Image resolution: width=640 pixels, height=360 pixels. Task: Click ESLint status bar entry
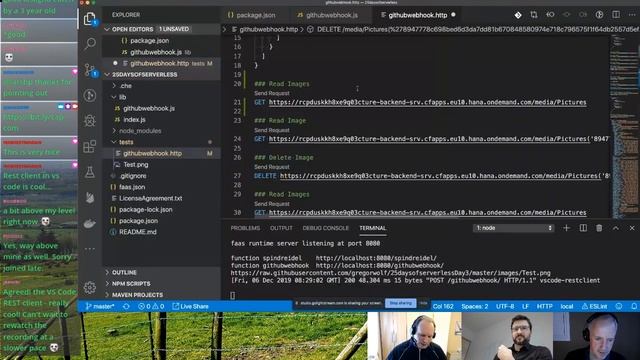click(x=595, y=306)
